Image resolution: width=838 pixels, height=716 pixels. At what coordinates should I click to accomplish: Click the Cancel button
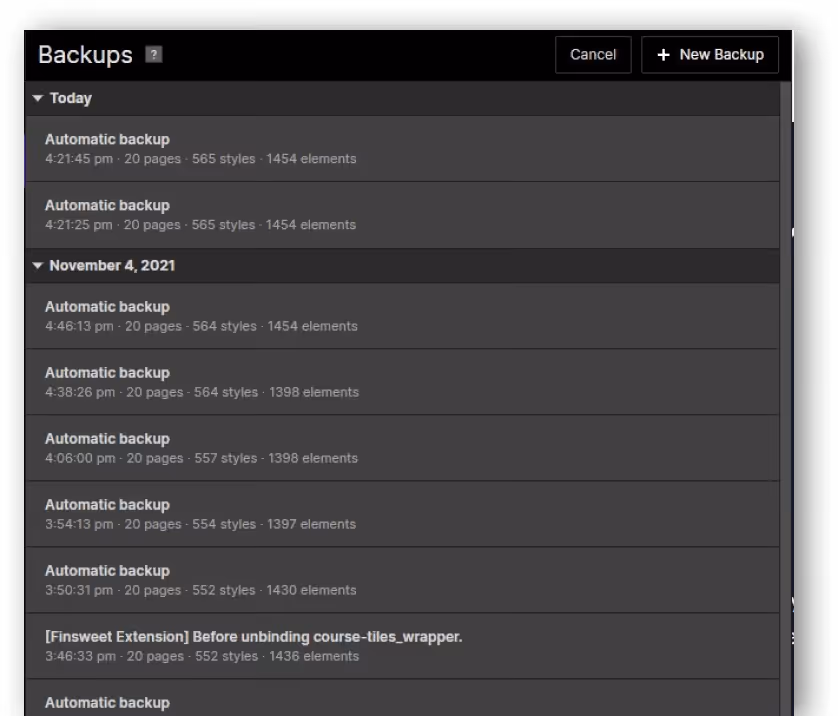tap(593, 55)
